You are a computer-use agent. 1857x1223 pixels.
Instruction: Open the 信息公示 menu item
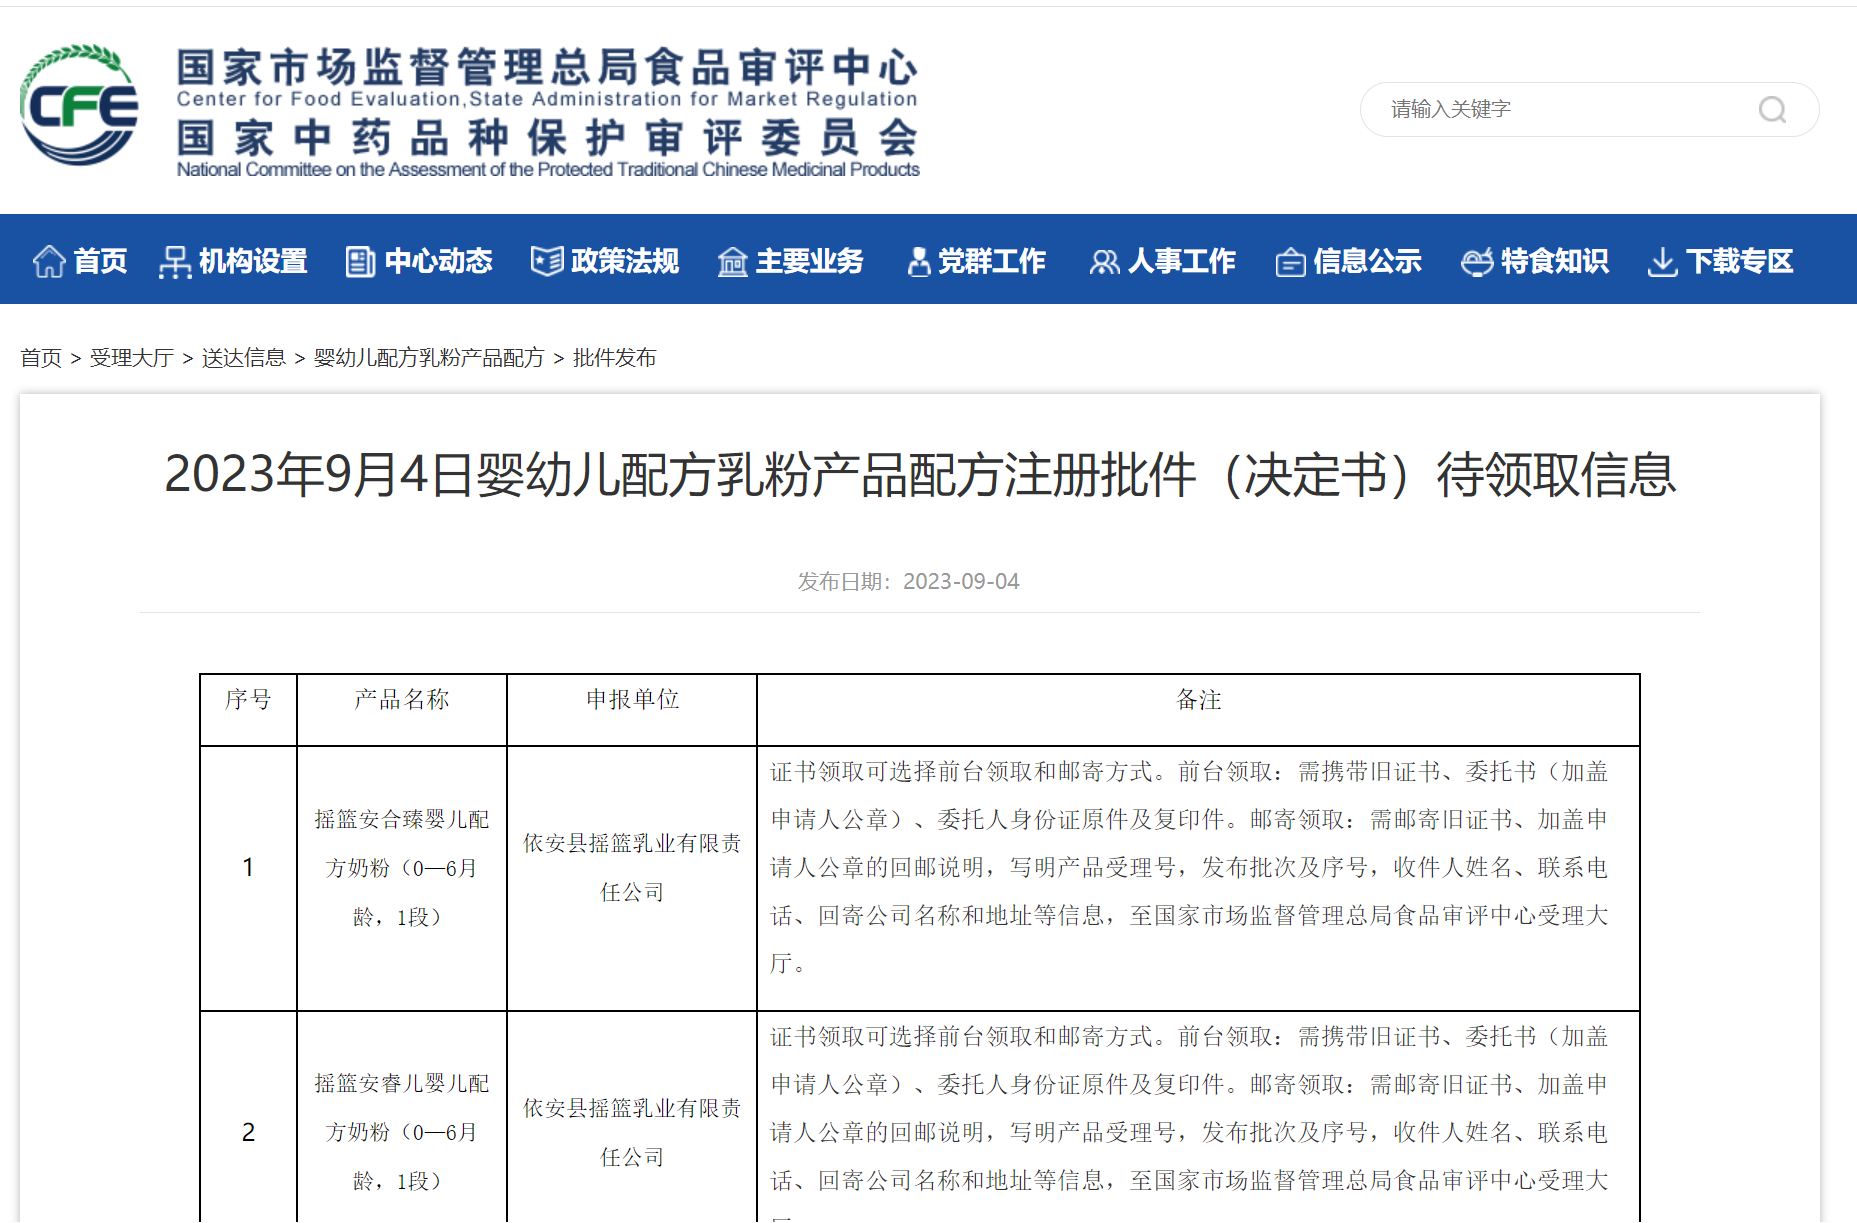[1367, 262]
